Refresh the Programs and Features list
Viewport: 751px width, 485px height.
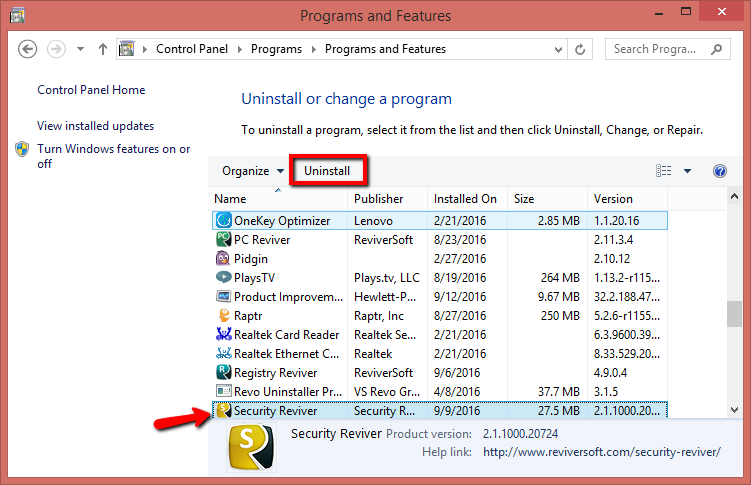coord(580,49)
